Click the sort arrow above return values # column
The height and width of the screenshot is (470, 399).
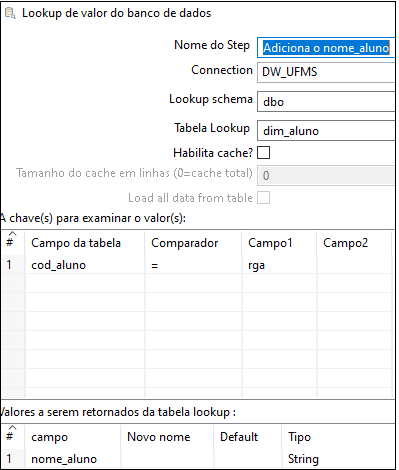point(12,428)
